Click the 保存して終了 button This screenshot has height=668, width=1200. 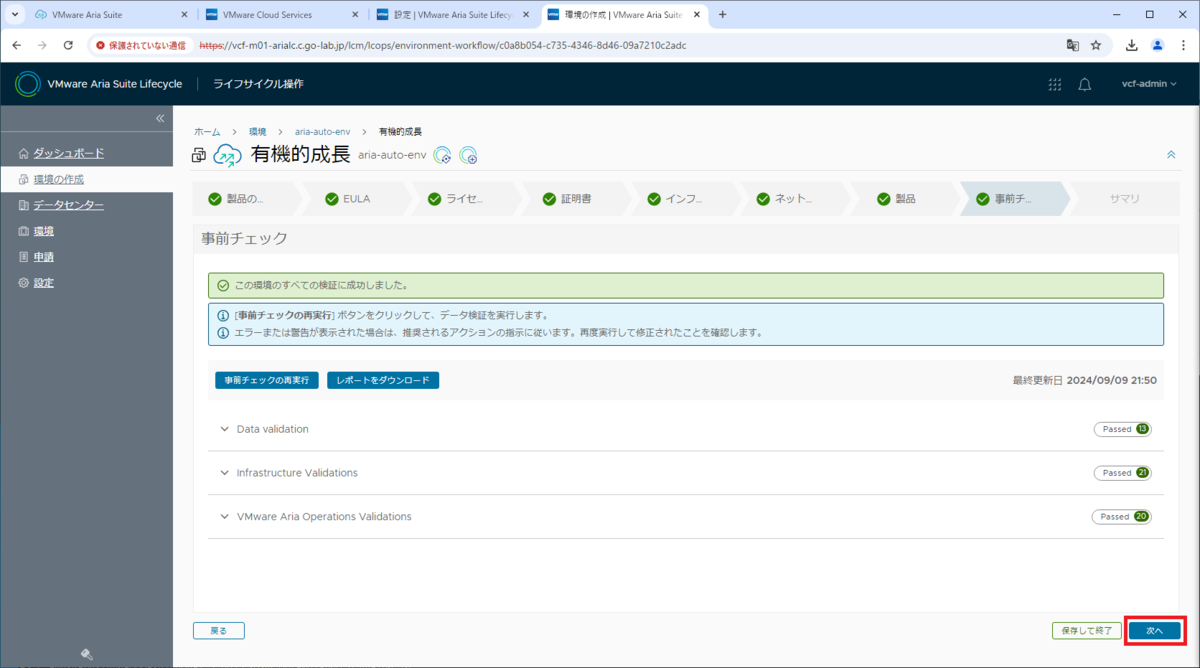[x=1087, y=631]
